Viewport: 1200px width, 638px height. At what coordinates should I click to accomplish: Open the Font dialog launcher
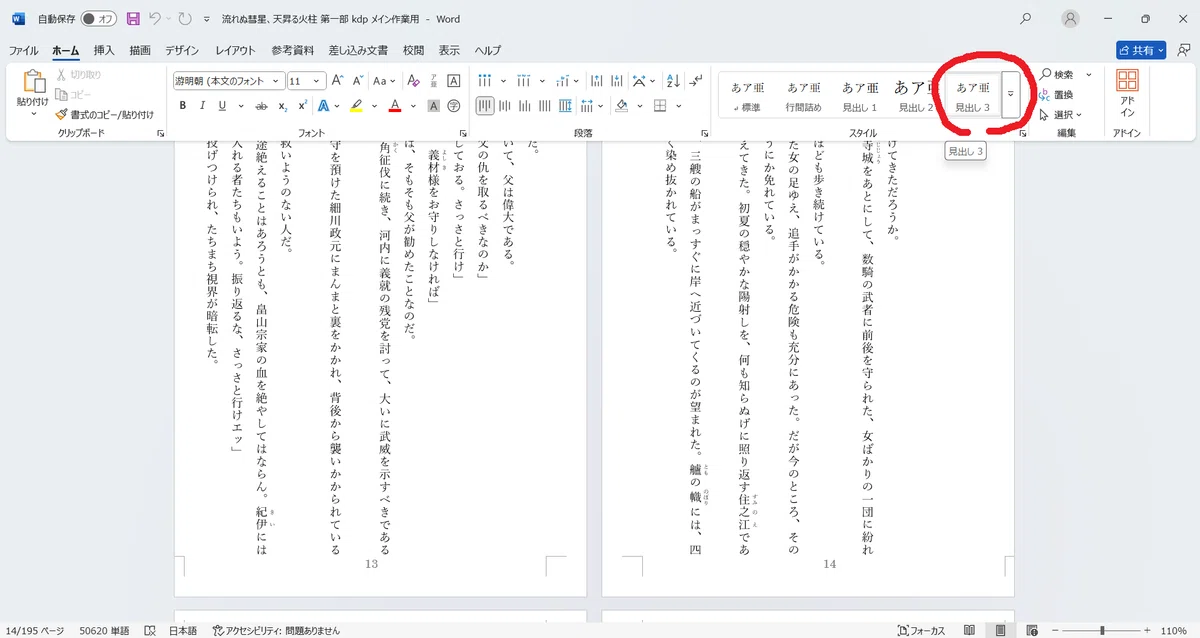pyautogui.click(x=462, y=133)
